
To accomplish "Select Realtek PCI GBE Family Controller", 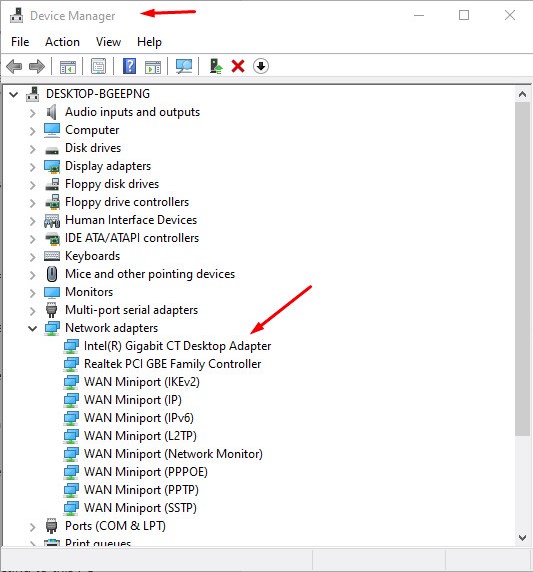I will pos(173,364).
